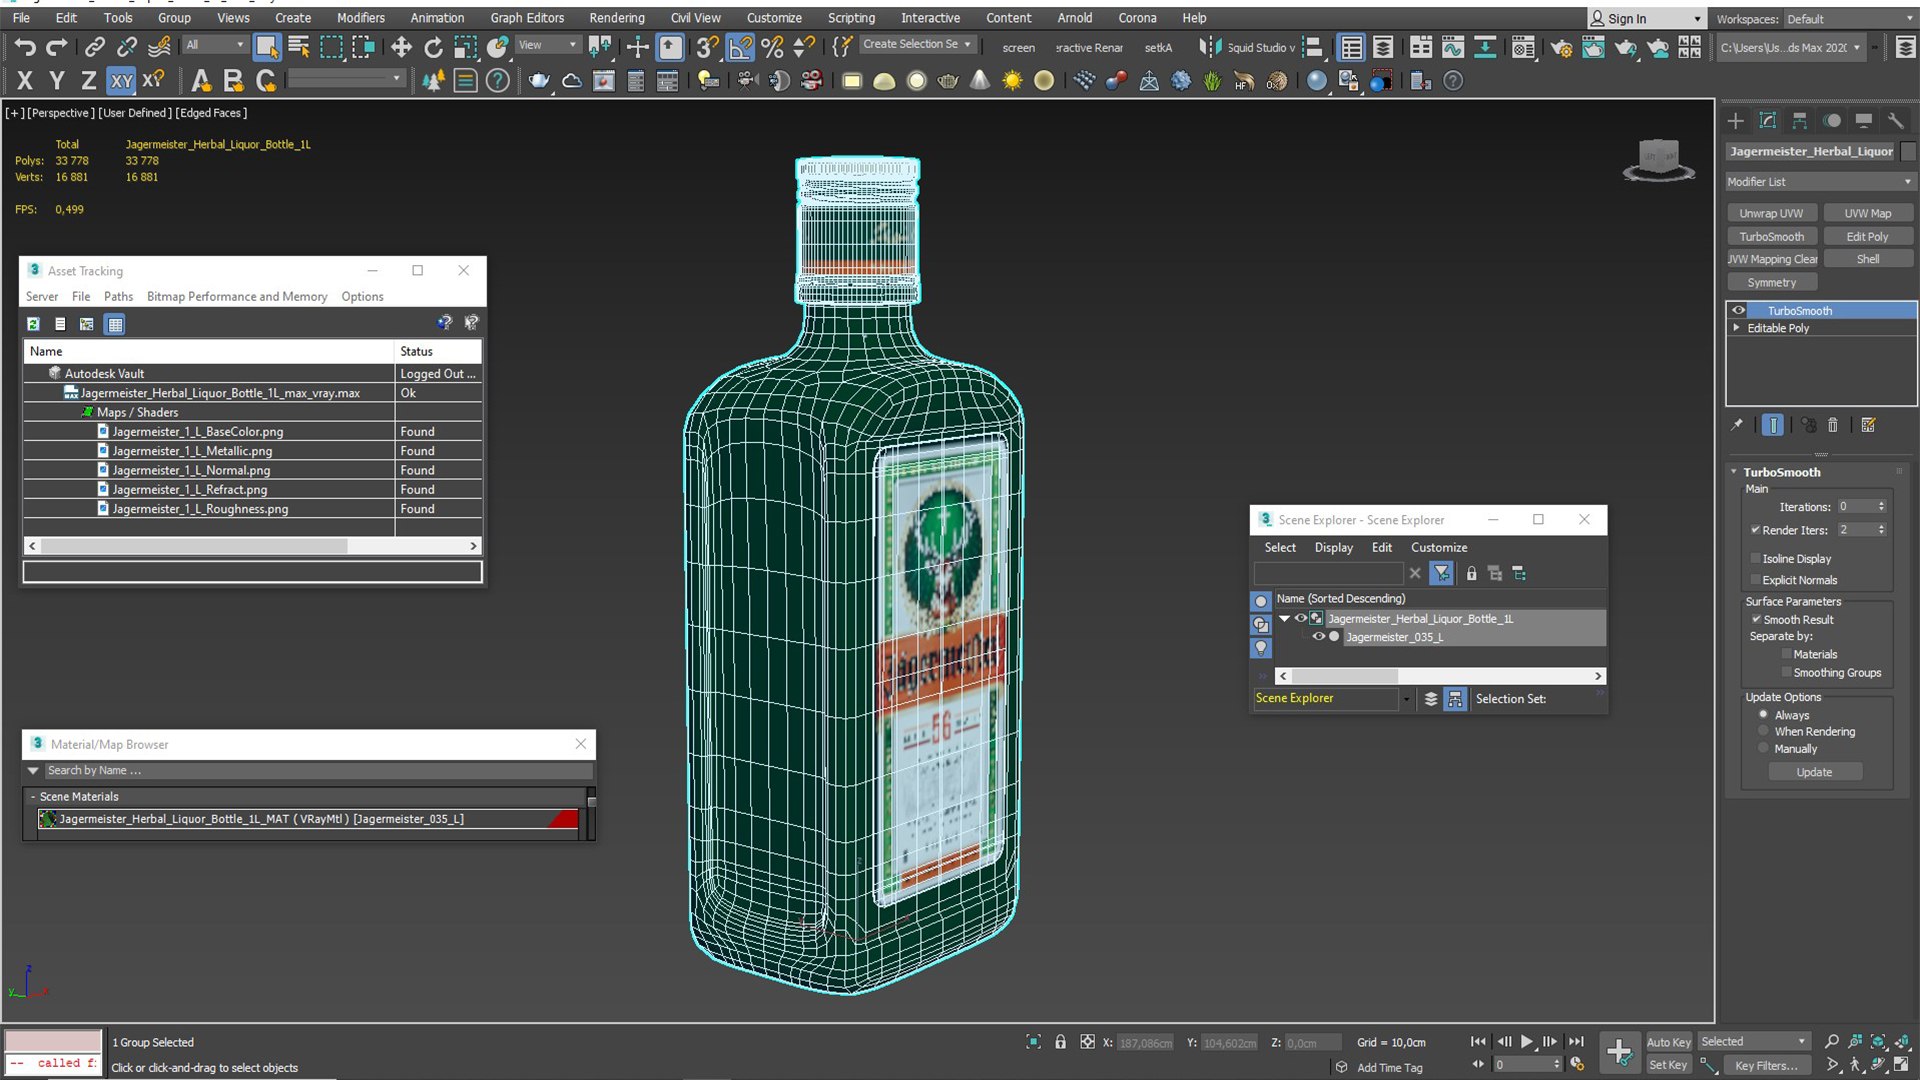
Task: Select the Move tool
Action: tap(401, 47)
